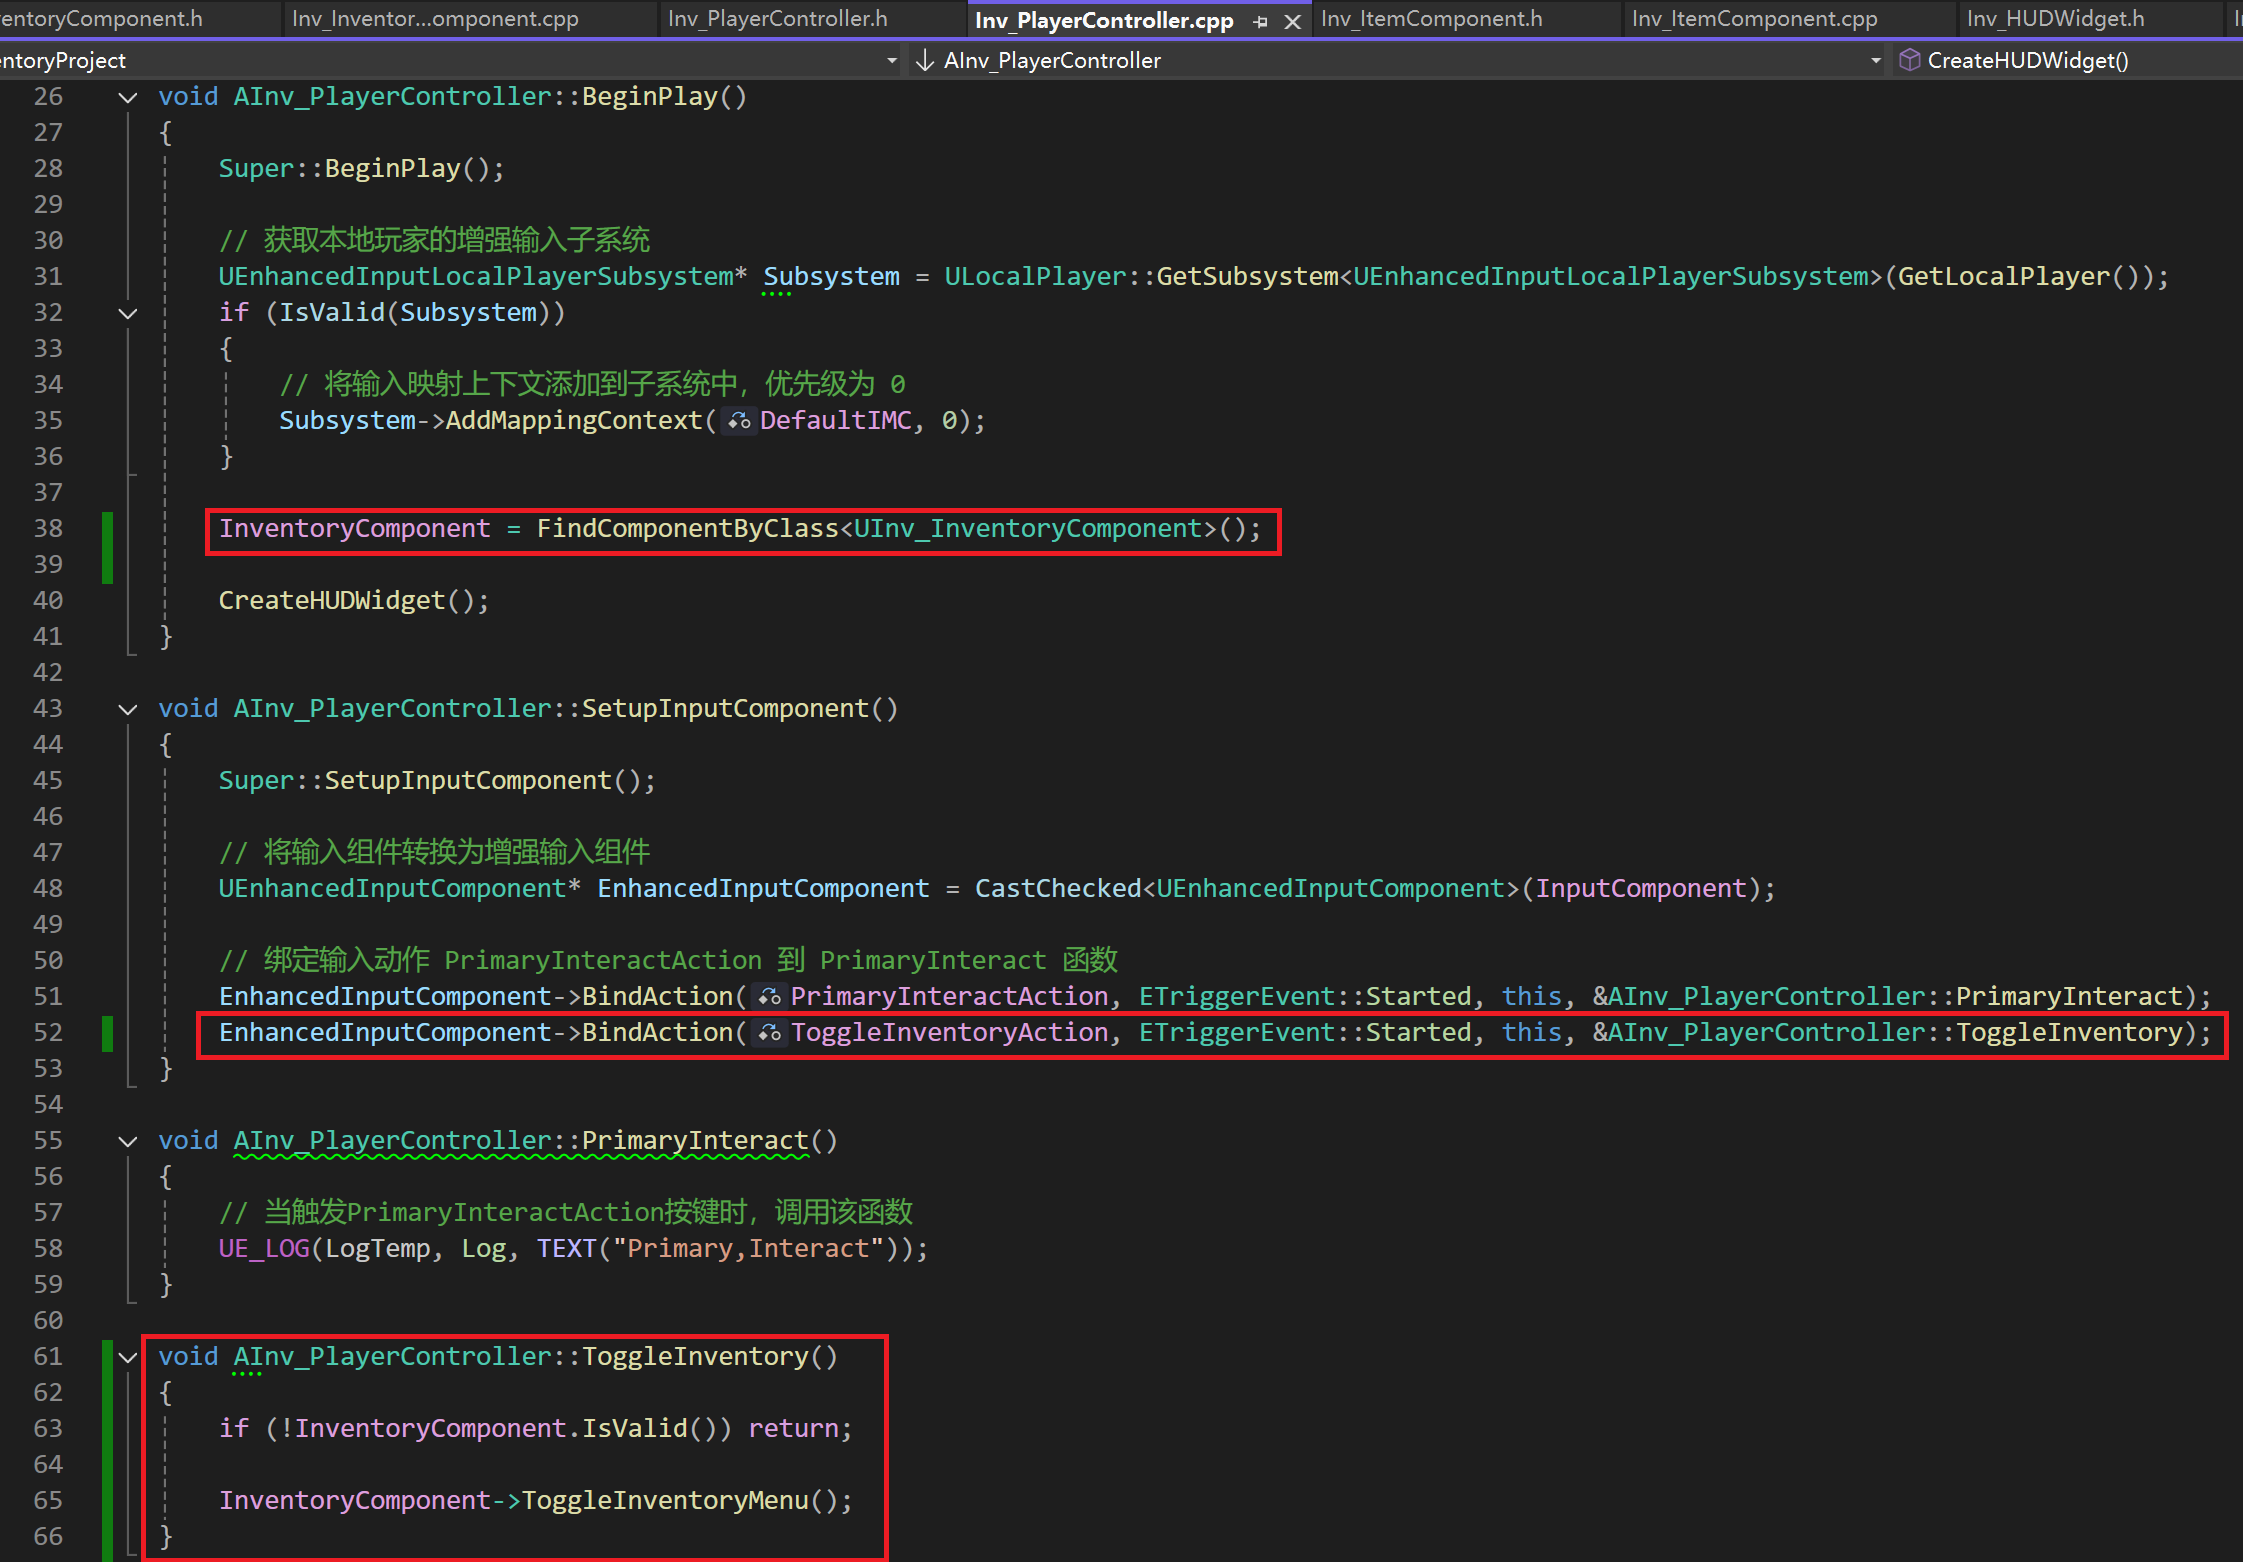Open the project scope dropdown arrow
Screen dimensions: 2243x1562
[891, 60]
